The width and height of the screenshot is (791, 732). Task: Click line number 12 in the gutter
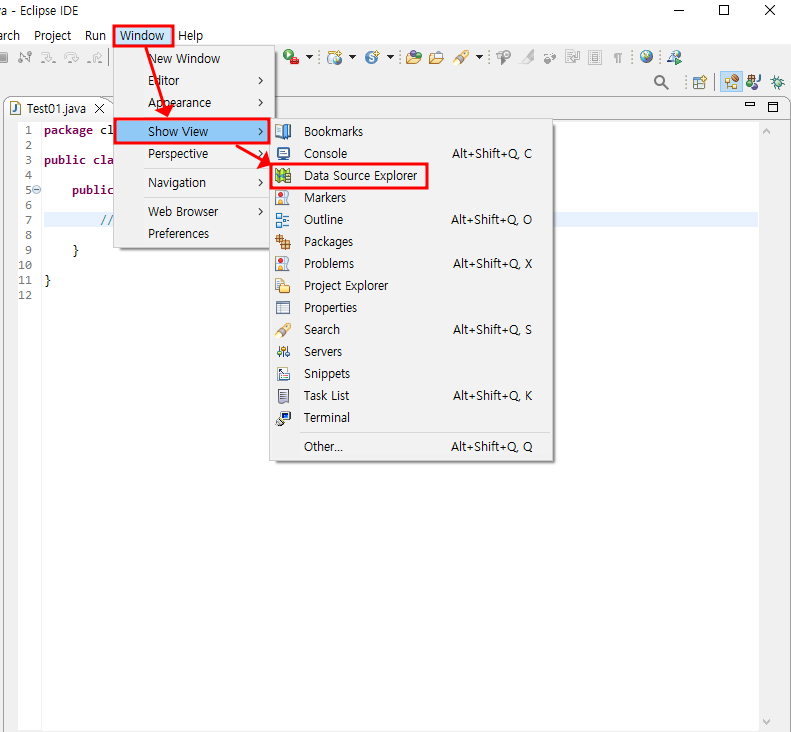pos(25,295)
